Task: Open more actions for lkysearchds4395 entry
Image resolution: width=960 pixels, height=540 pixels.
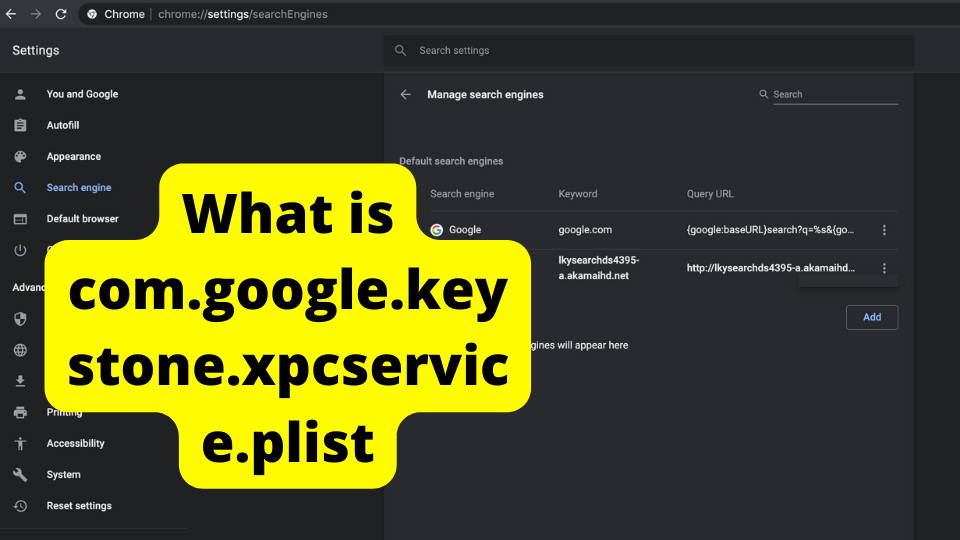Action: pyautogui.click(x=884, y=268)
